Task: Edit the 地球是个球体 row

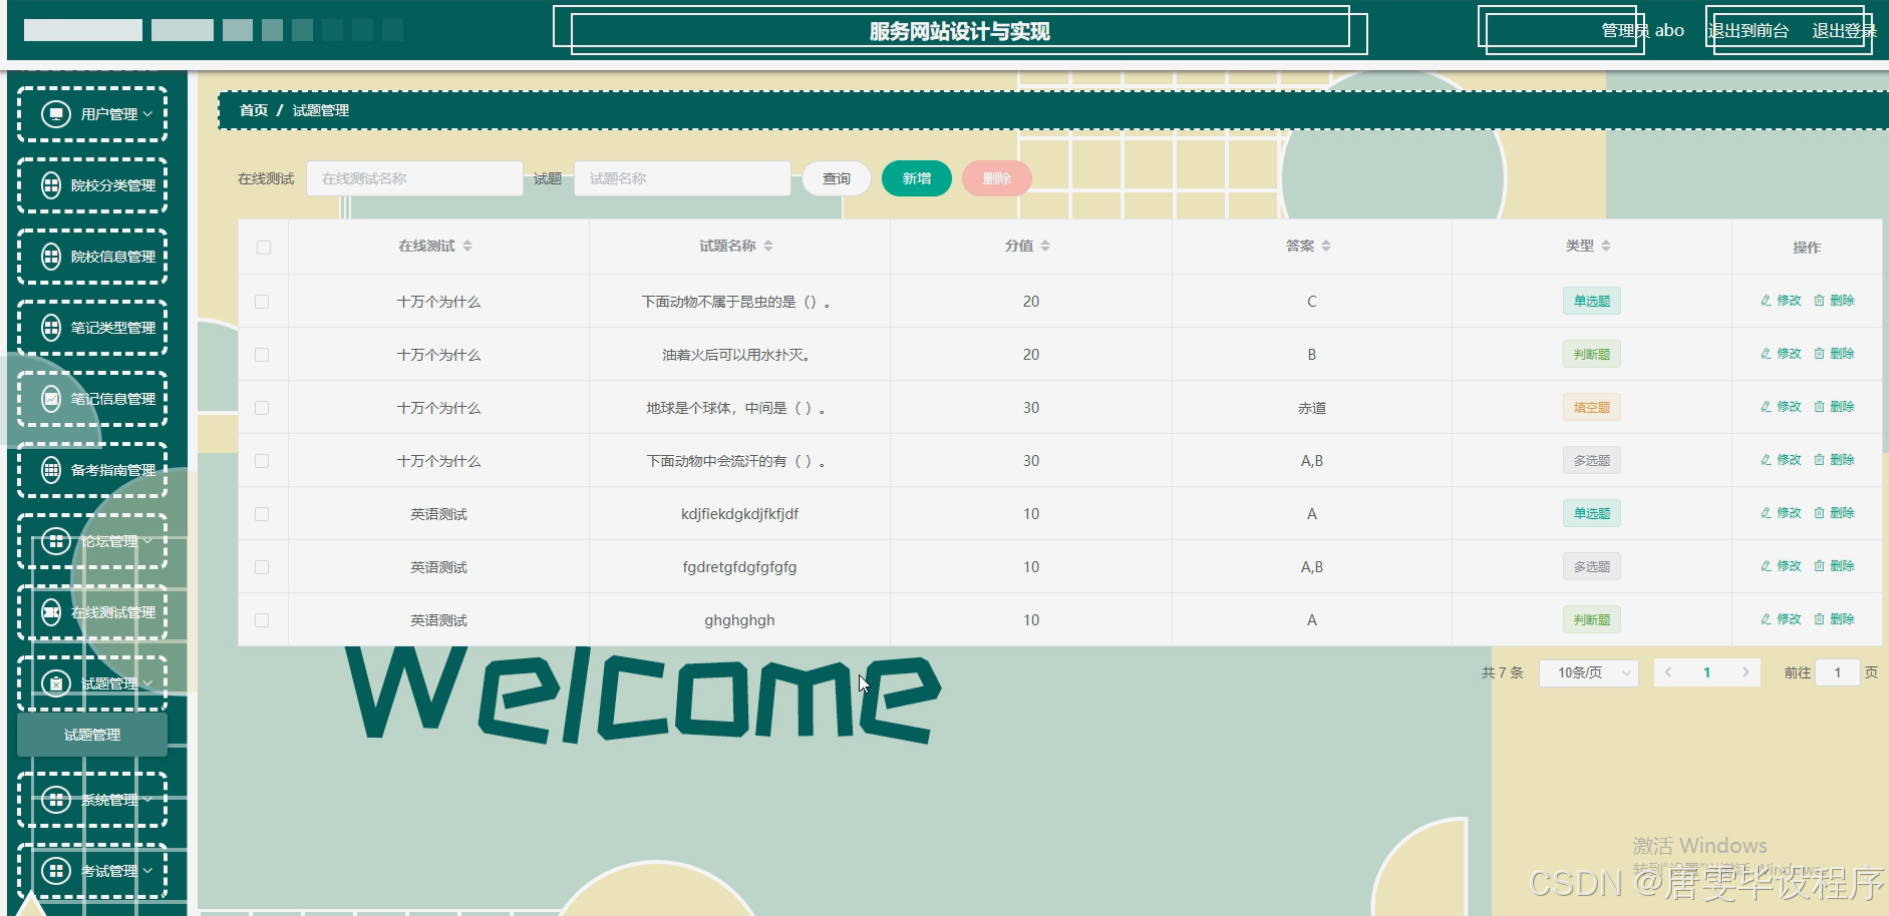Action: [x=1781, y=407]
